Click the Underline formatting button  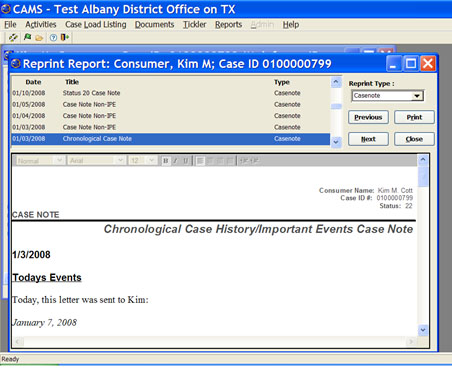click(x=185, y=161)
